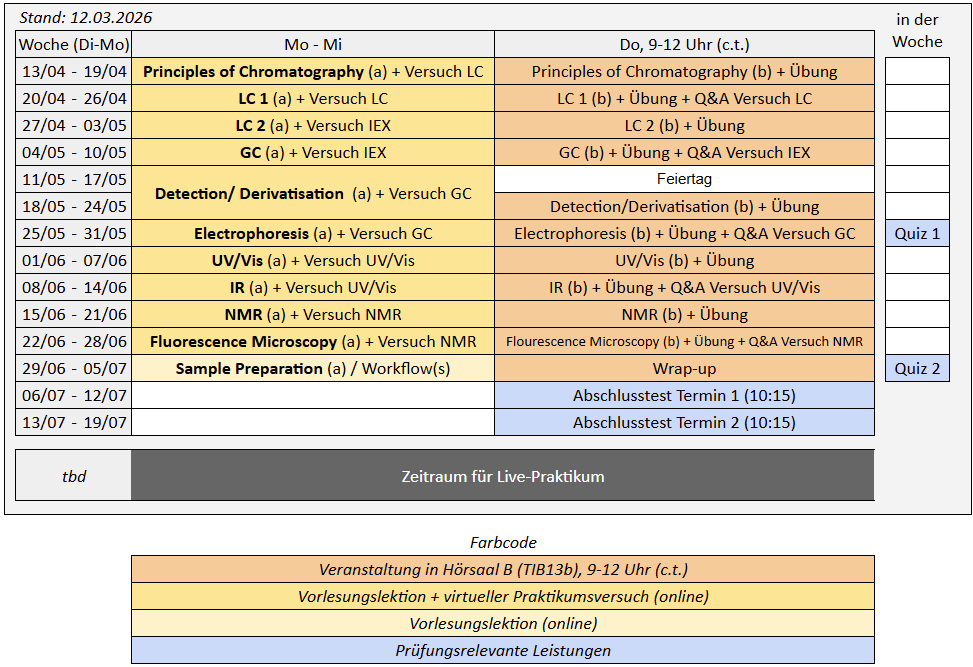Image resolution: width=973 pixels, height=667 pixels.
Task: Click the blue Prüfungsrelevante Leistungen legend swatch
Action: (x=502, y=651)
